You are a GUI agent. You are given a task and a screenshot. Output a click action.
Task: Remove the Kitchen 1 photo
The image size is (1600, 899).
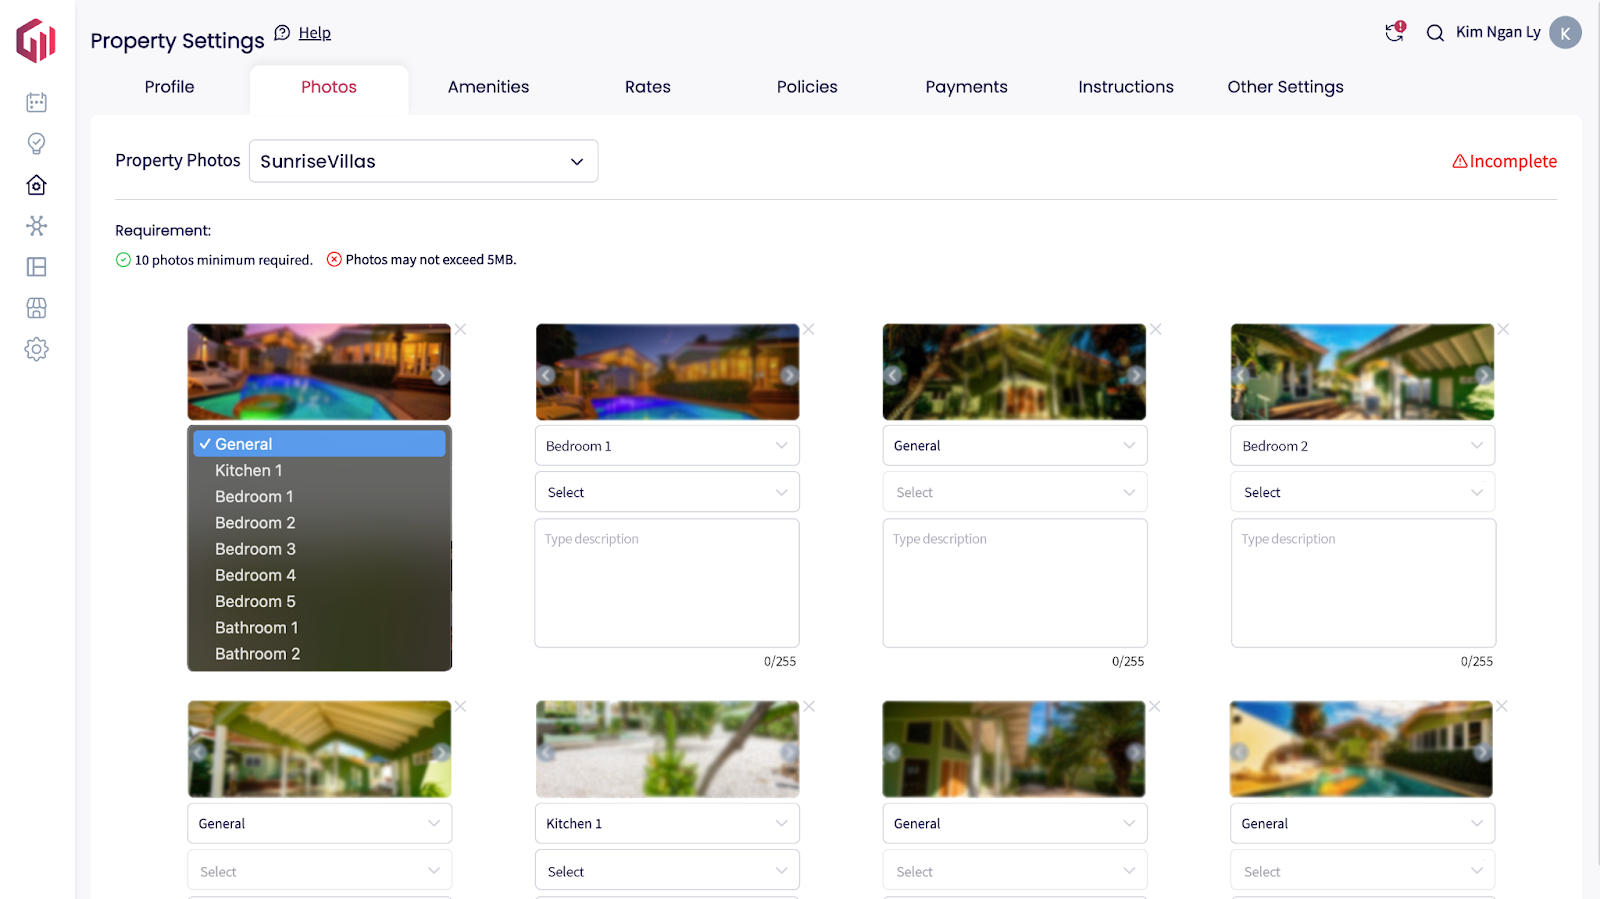809,706
